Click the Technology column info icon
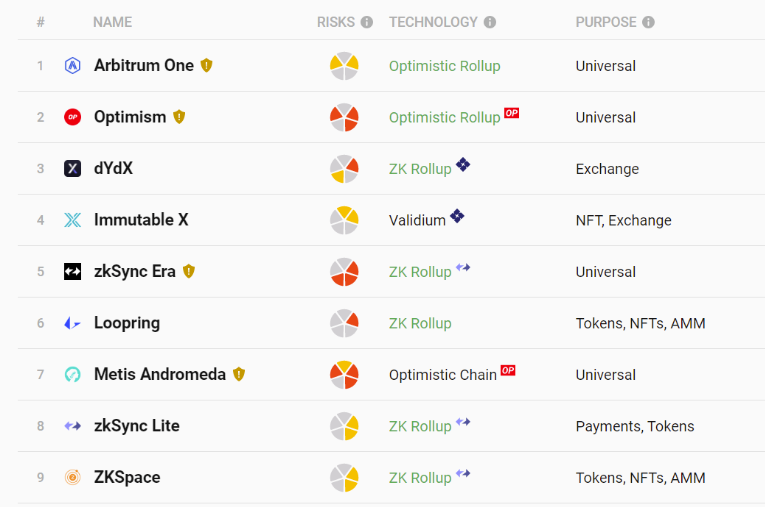 pyautogui.click(x=490, y=22)
